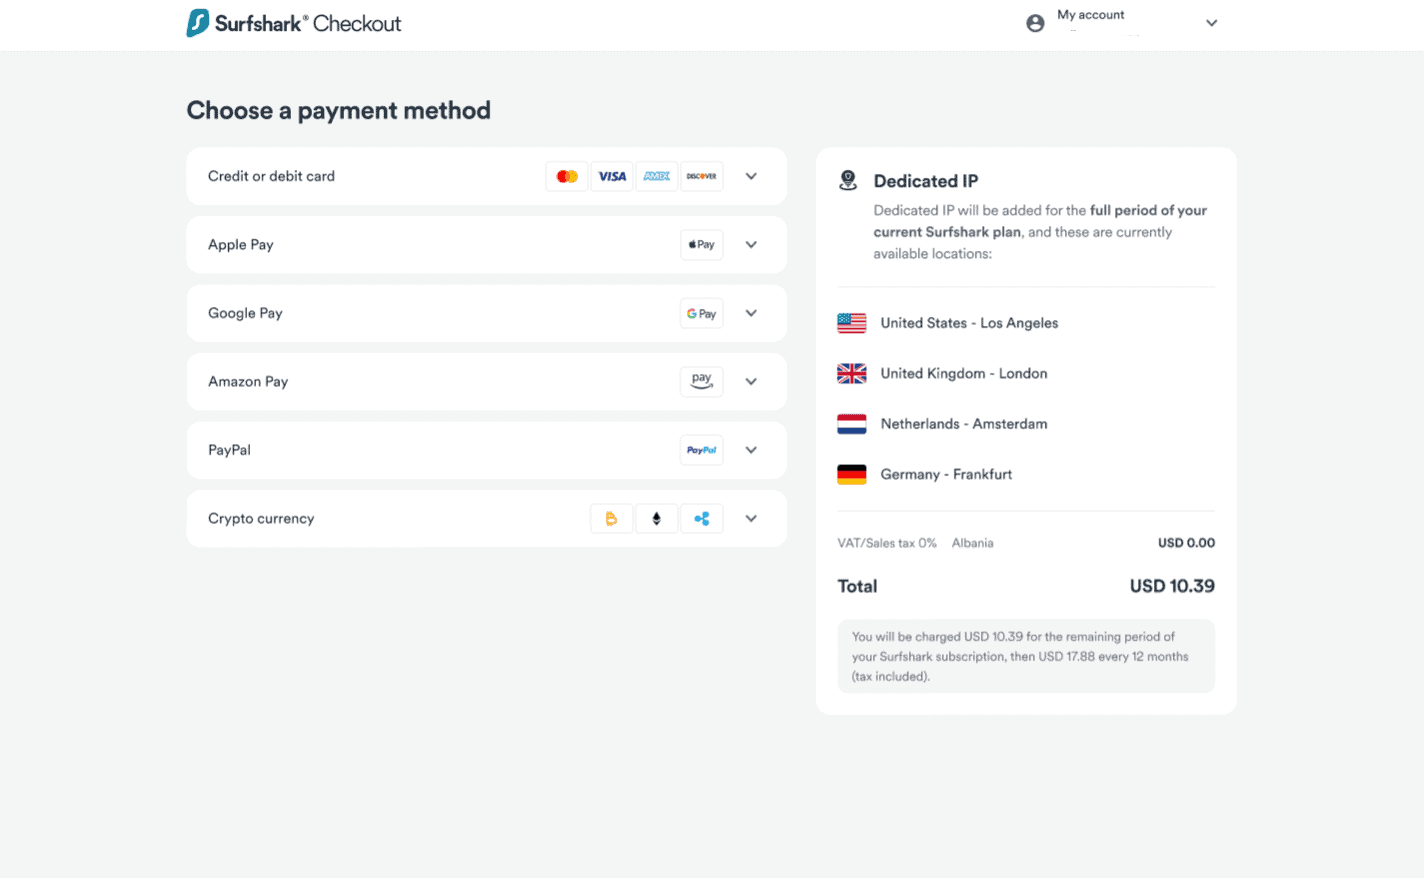This screenshot has width=1424, height=878.
Task: Click the Ripple currency icon
Action: (702, 519)
